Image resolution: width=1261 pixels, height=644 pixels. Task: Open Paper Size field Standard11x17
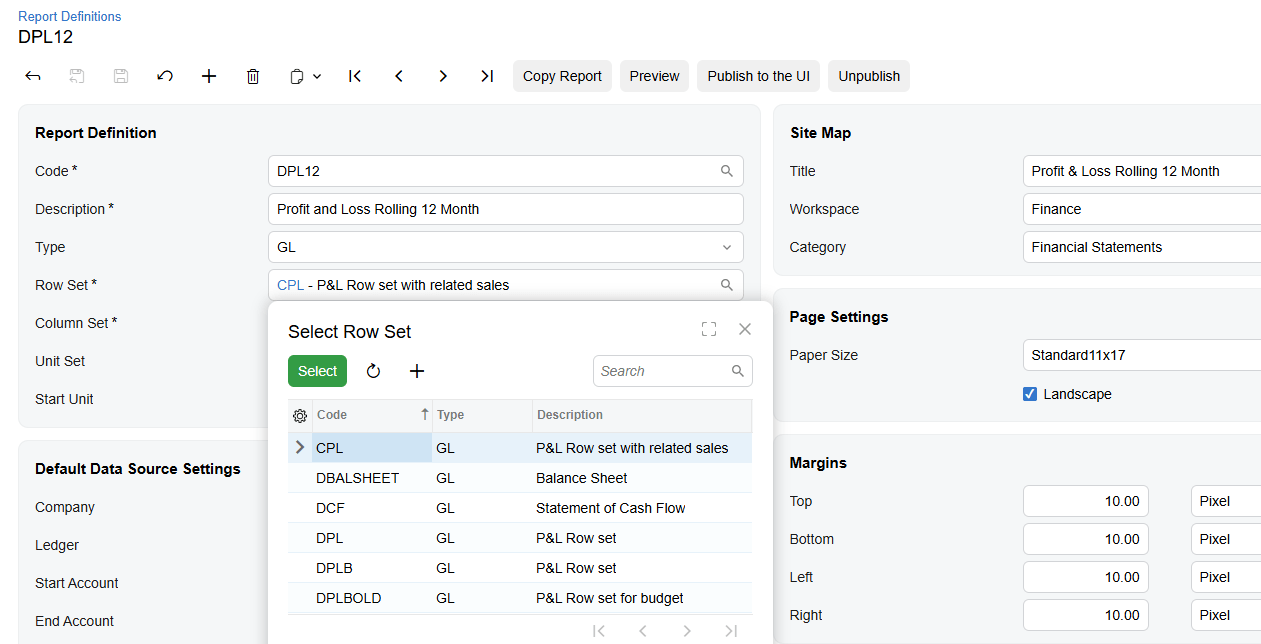point(1142,355)
